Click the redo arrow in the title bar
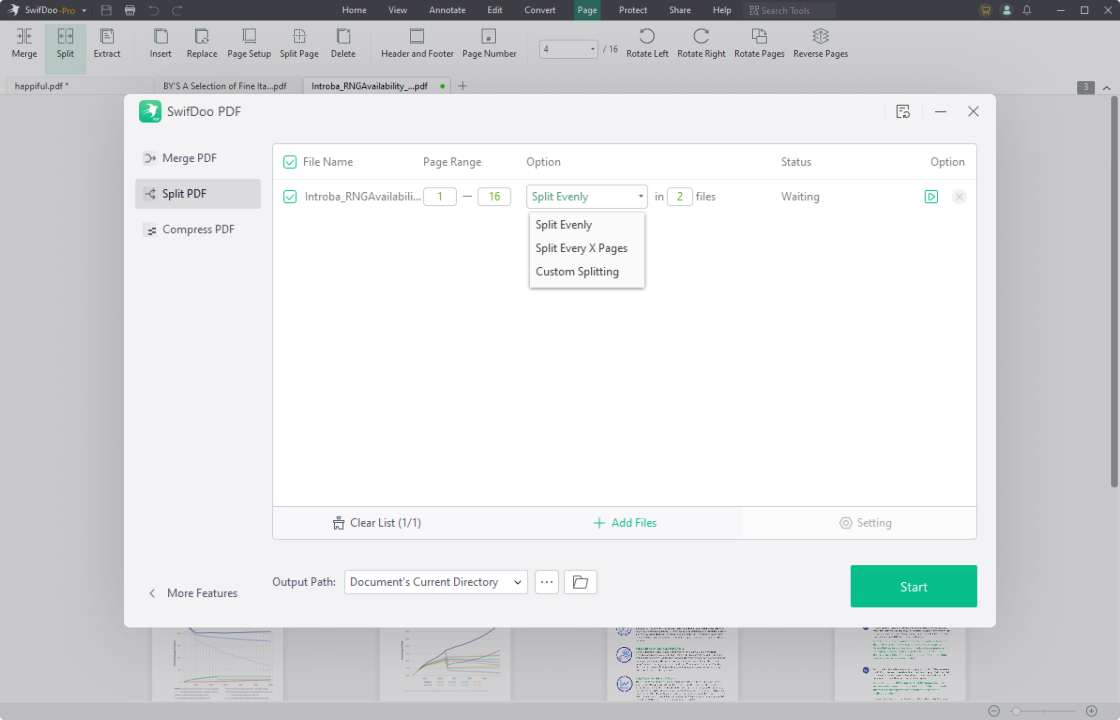Image resolution: width=1120 pixels, height=720 pixels. pyautogui.click(x=177, y=10)
